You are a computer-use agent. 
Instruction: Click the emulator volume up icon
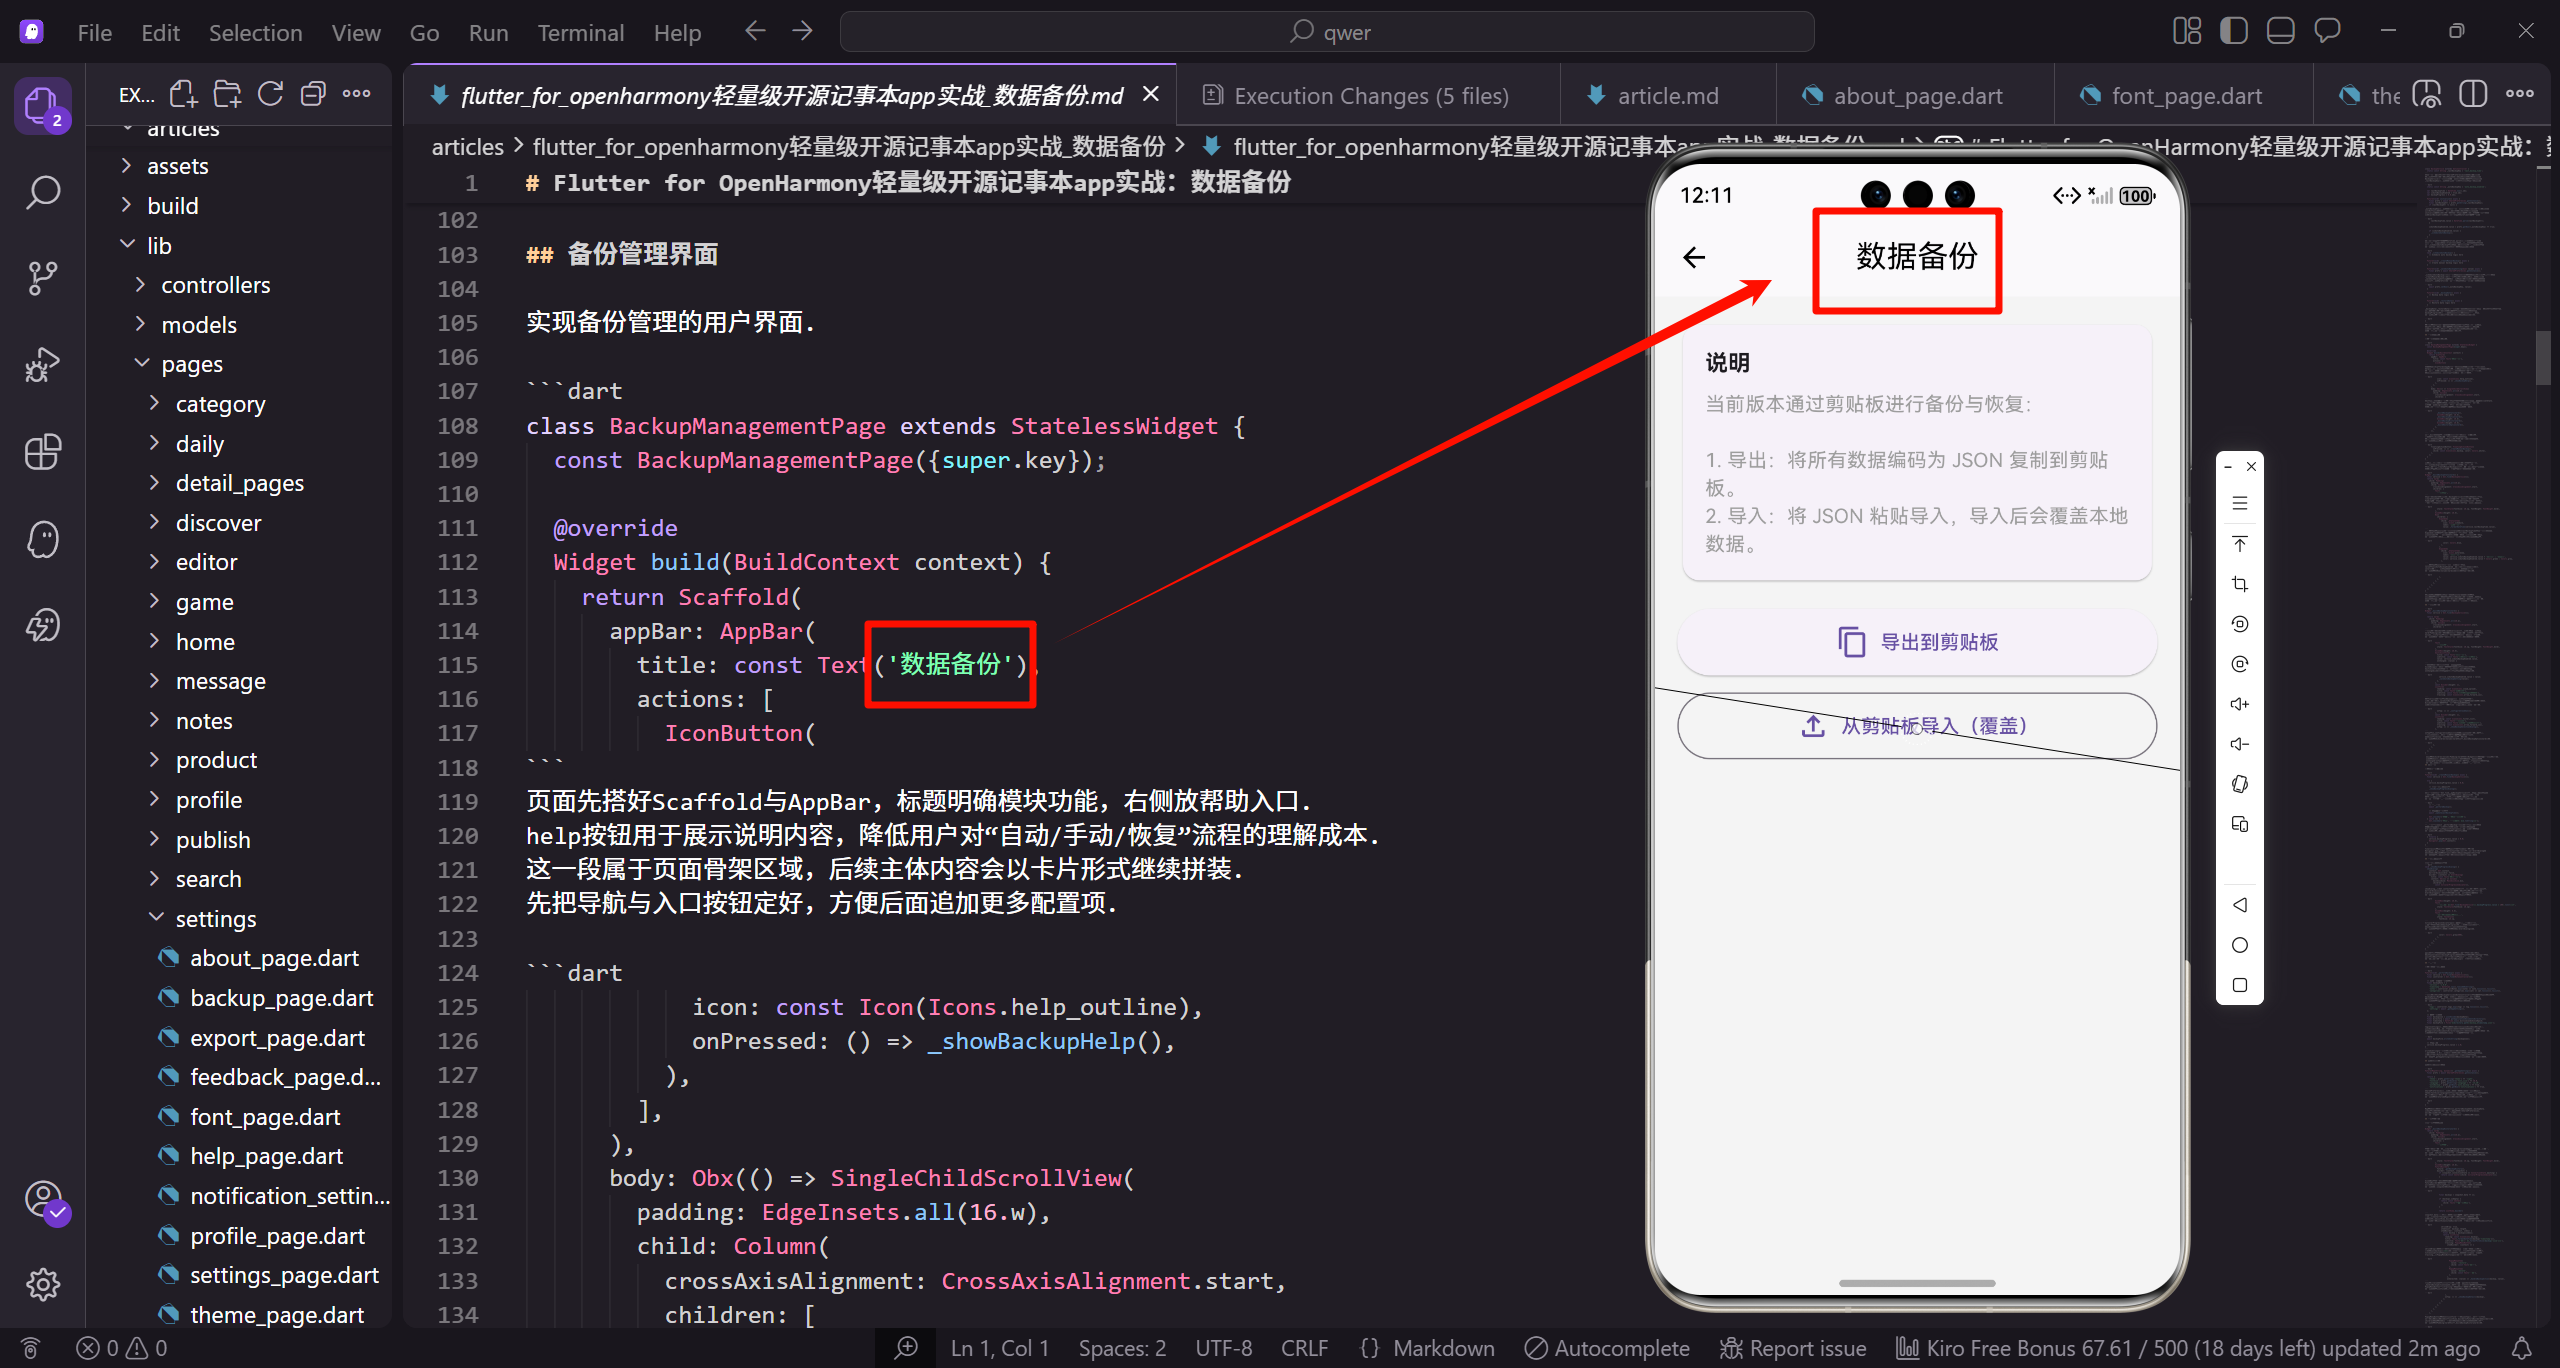pyautogui.click(x=2240, y=704)
